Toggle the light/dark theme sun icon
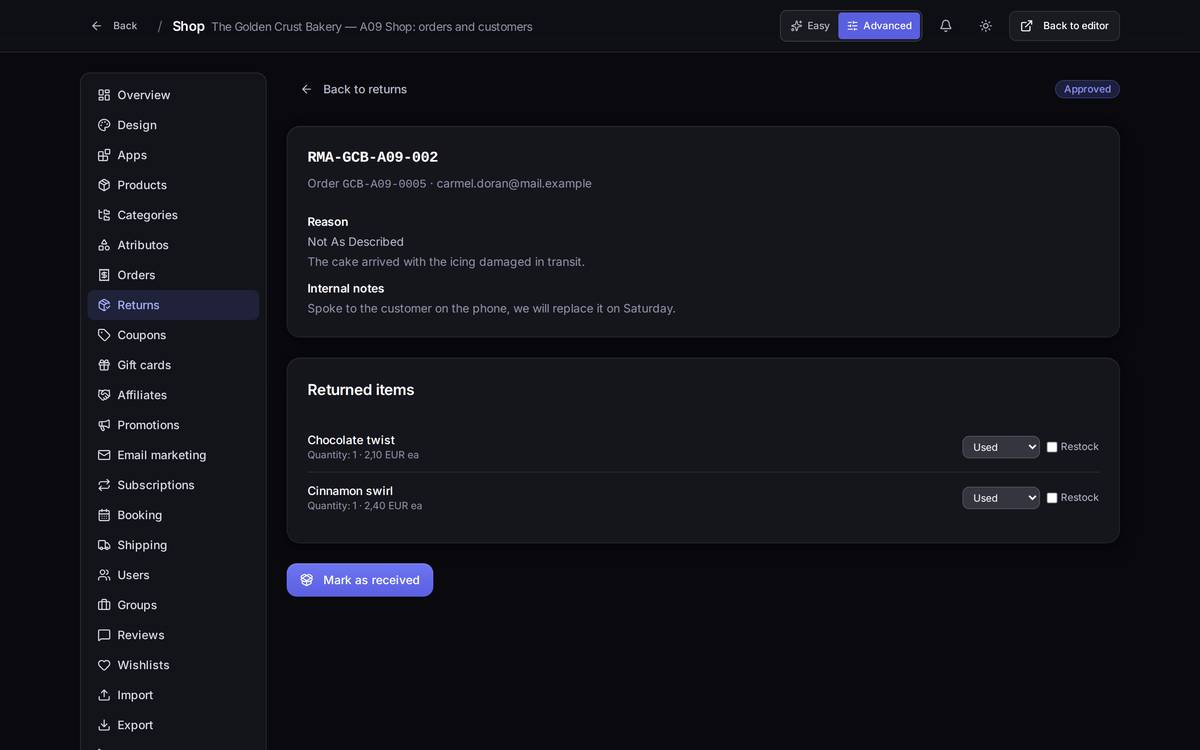Viewport: 1200px width, 750px height. [x=986, y=26]
